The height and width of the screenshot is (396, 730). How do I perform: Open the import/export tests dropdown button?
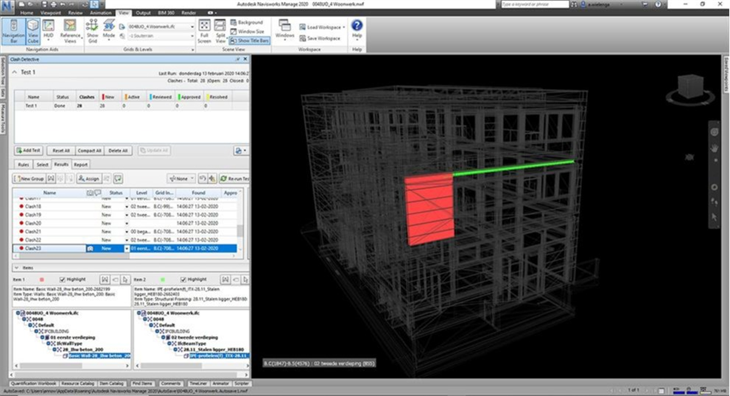pos(240,151)
